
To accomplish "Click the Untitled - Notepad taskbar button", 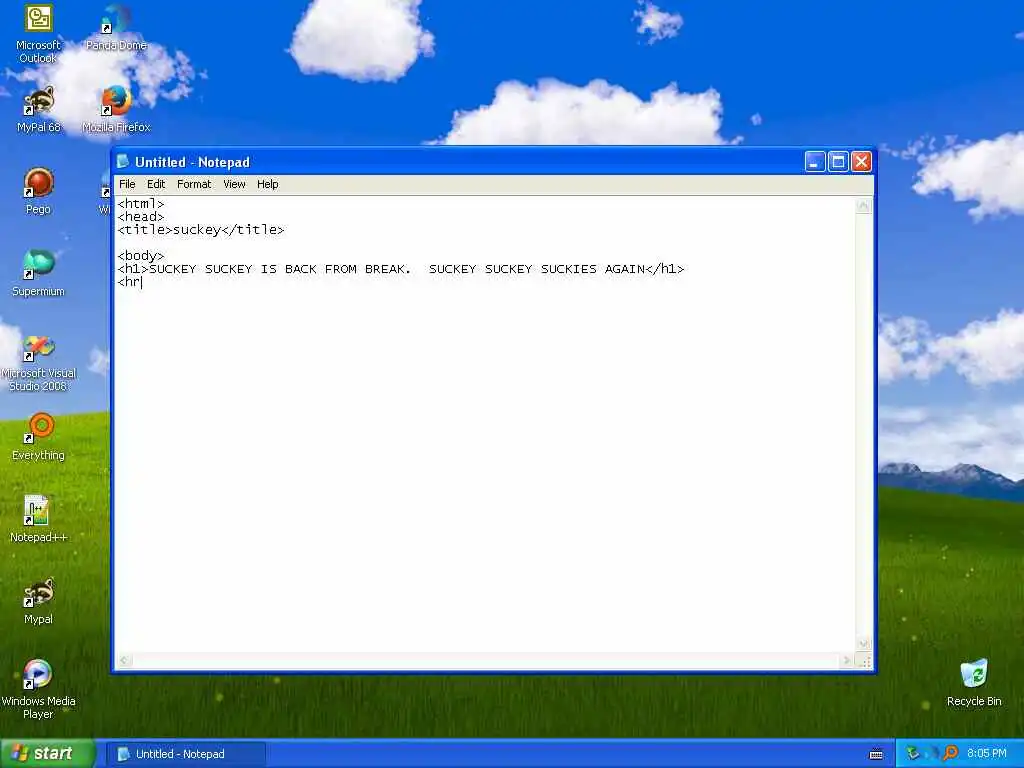I will pyautogui.click(x=185, y=754).
